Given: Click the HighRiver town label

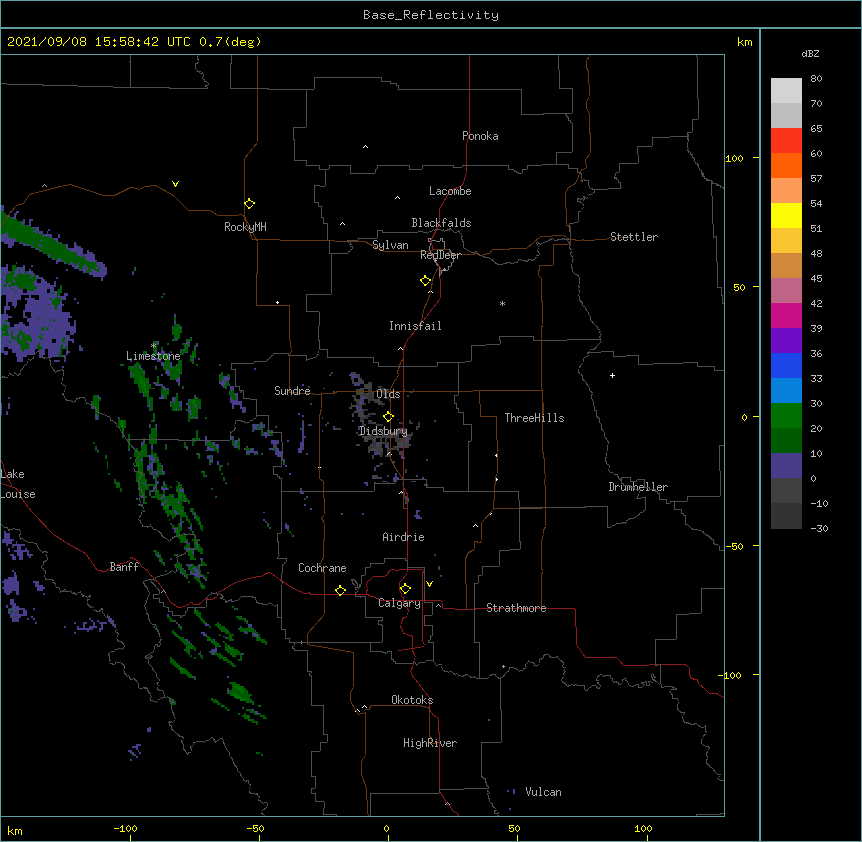Looking at the screenshot, I should click(x=430, y=743).
